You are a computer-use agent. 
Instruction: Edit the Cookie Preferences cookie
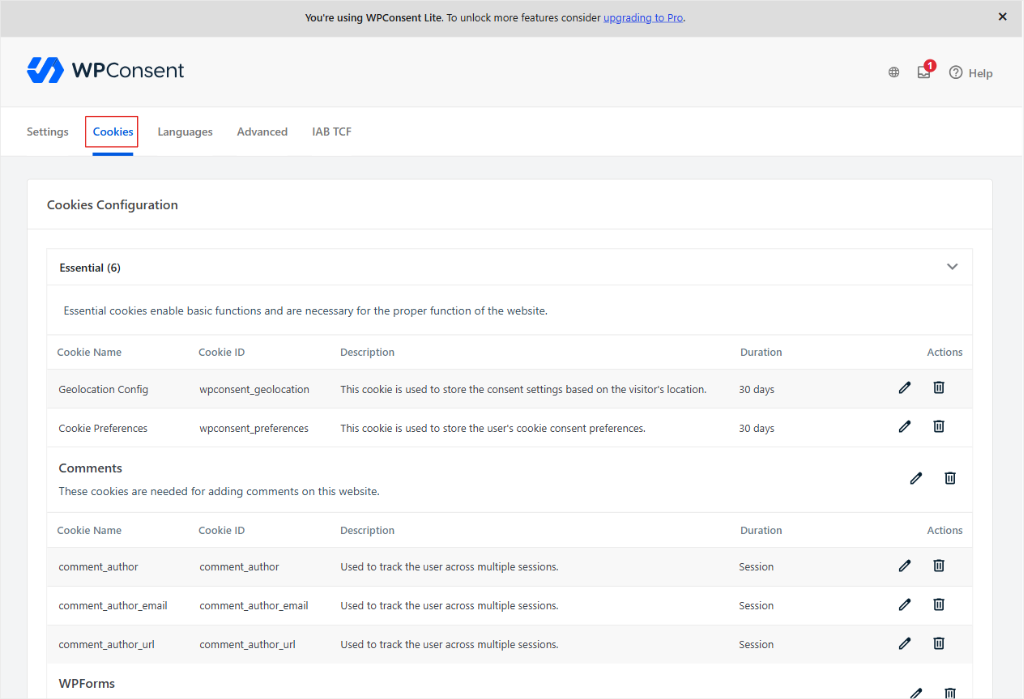tap(904, 427)
